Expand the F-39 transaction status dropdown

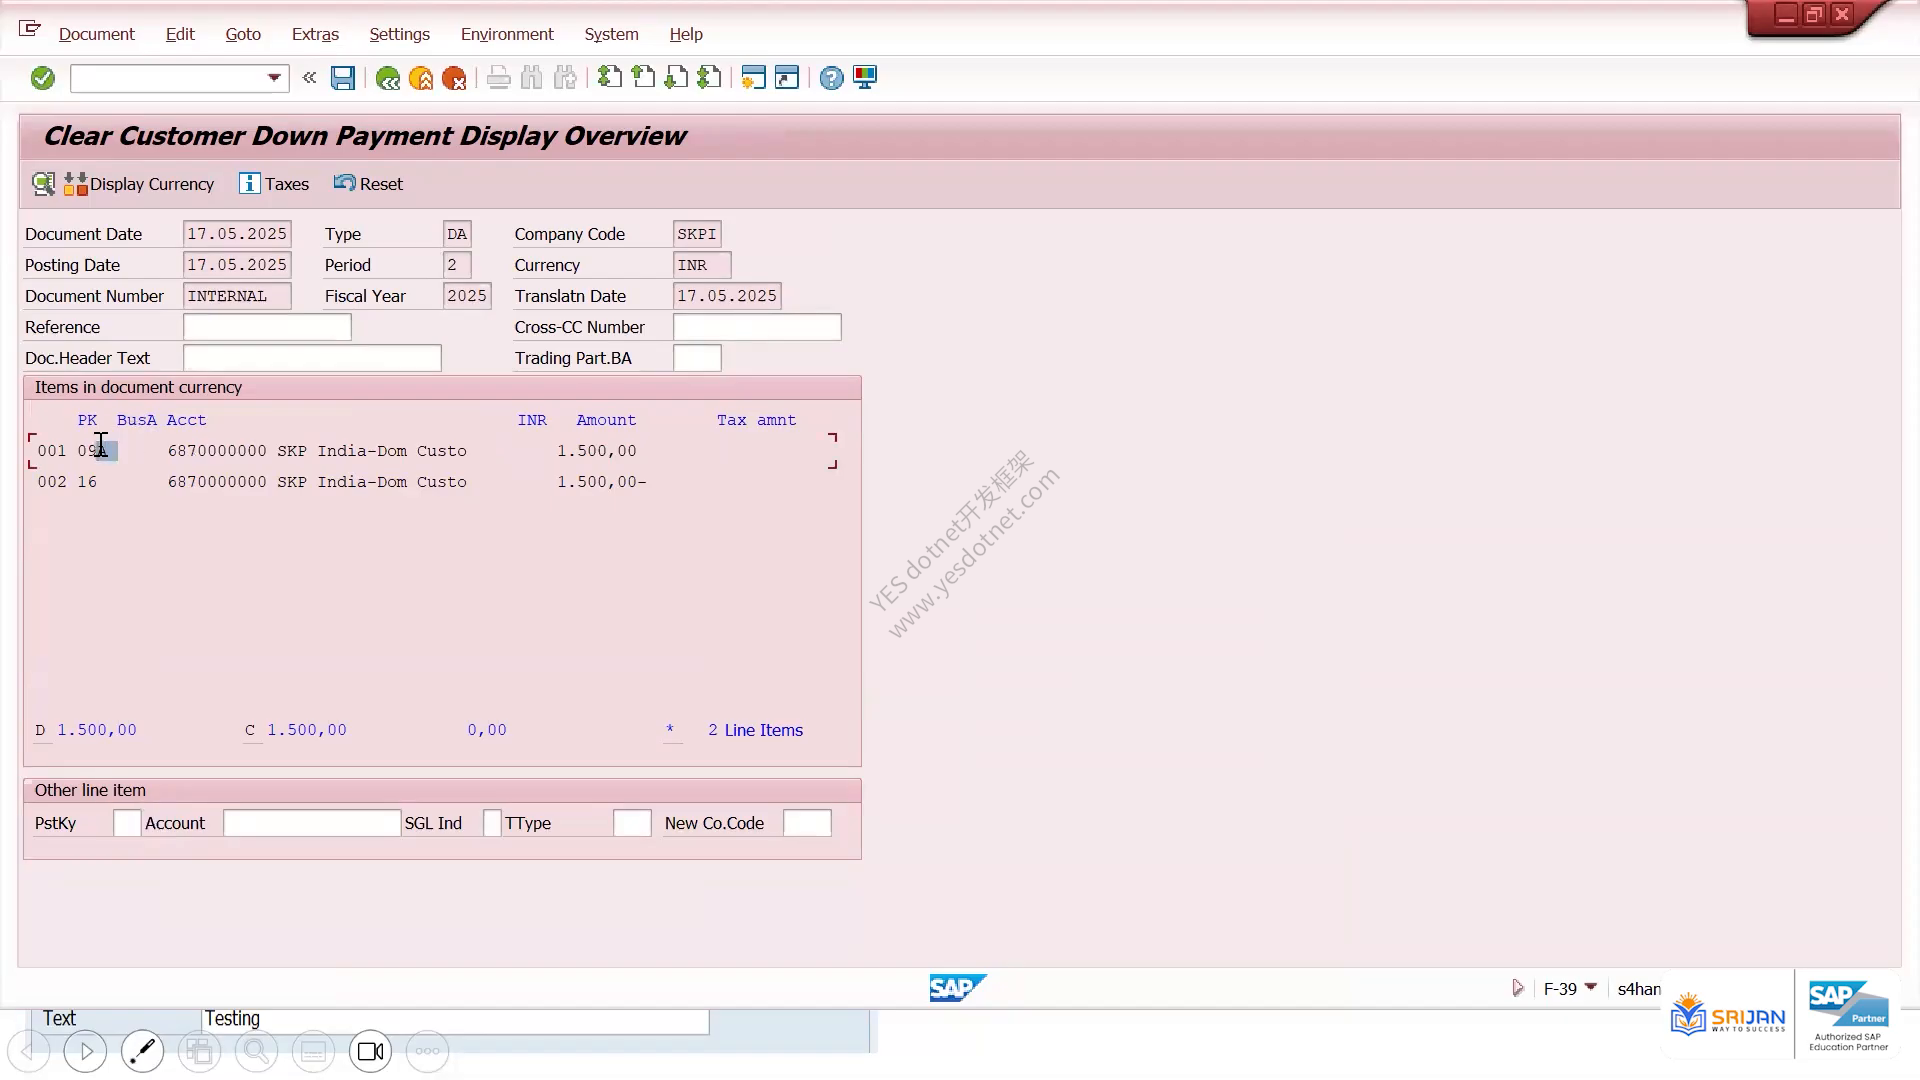[x=1591, y=988]
